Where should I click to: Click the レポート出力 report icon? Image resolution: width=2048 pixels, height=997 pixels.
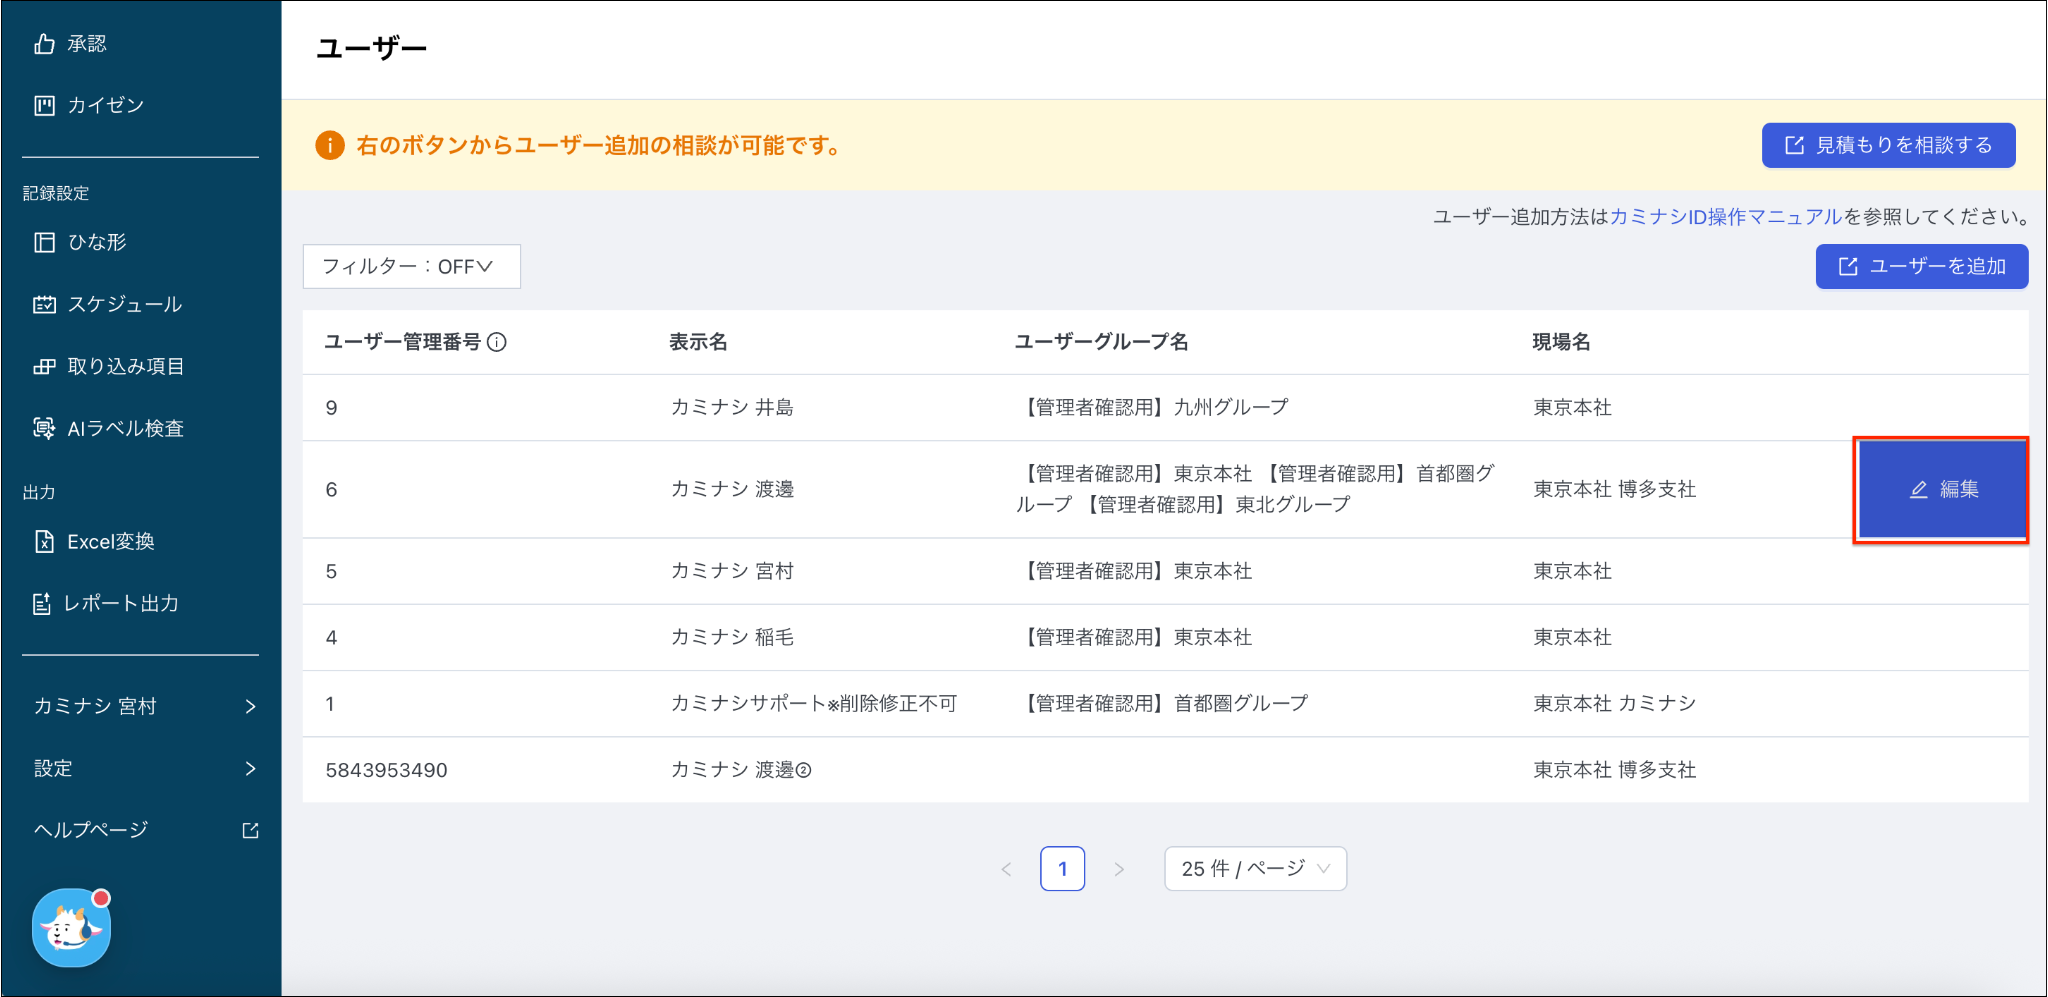pyautogui.click(x=42, y=604)
